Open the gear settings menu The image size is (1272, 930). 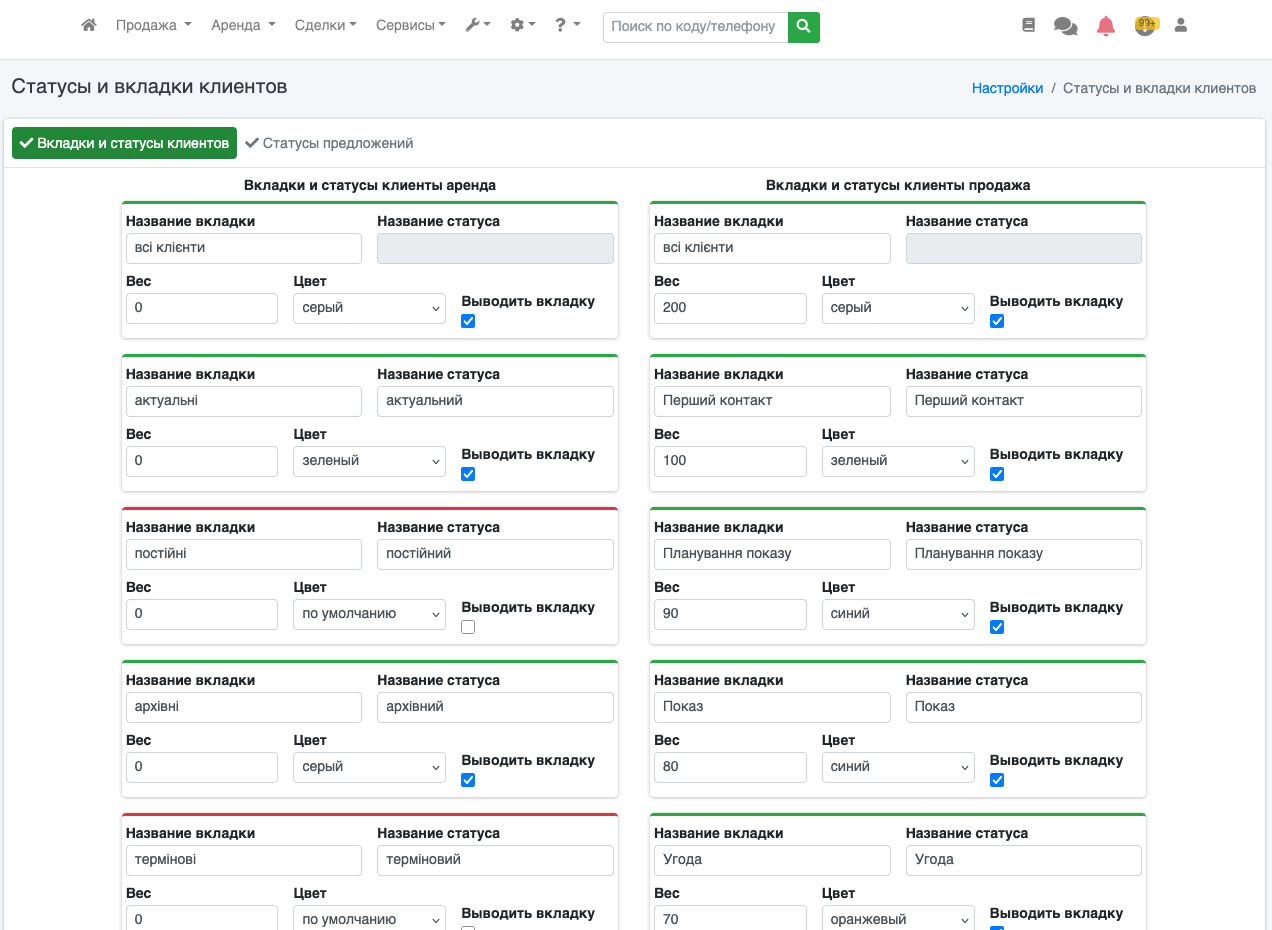click(x=522, y=26)
